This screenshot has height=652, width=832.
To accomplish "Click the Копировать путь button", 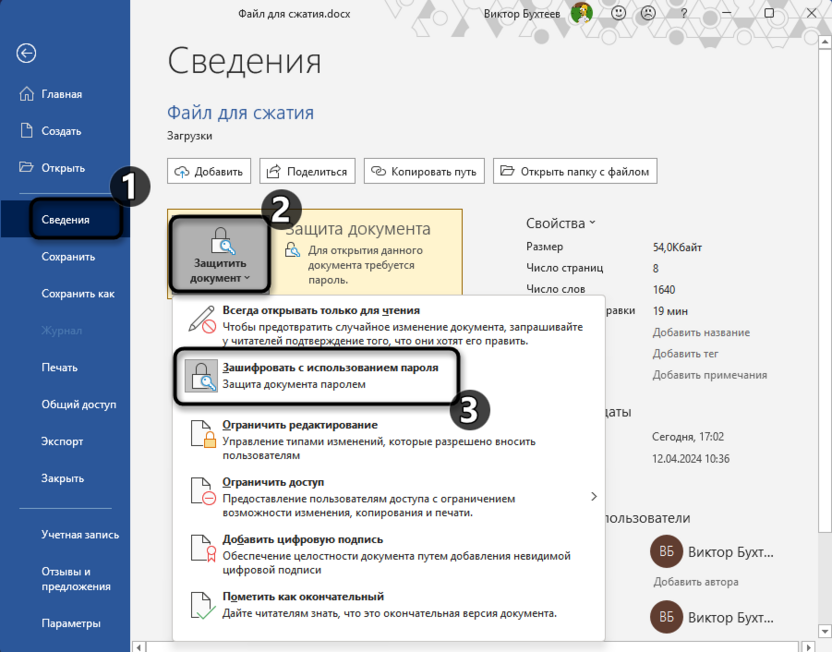I will pyautogui.click(x=424, y=170).
